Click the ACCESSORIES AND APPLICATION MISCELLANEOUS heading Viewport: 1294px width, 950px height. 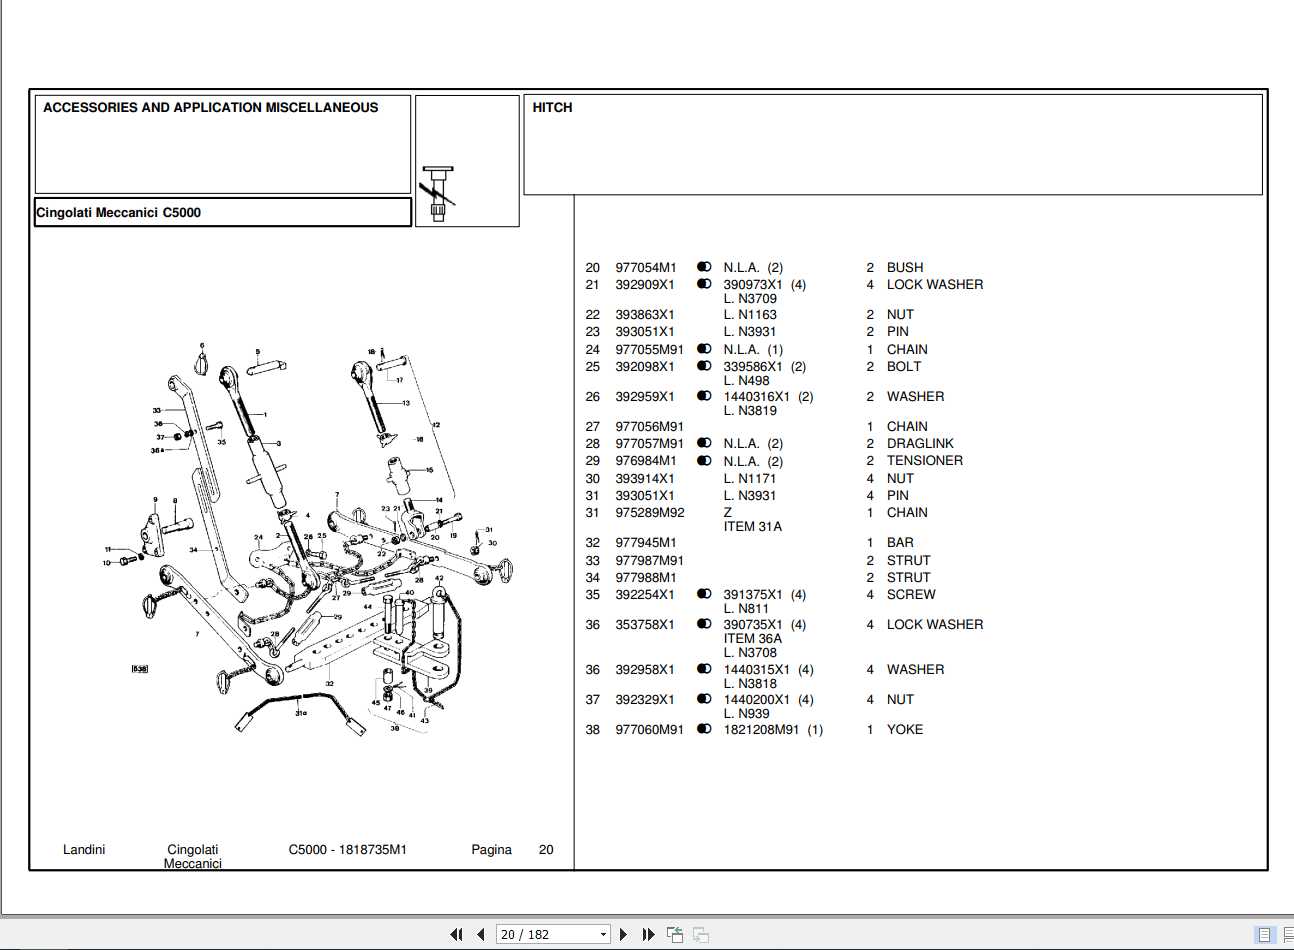(210, 107)
